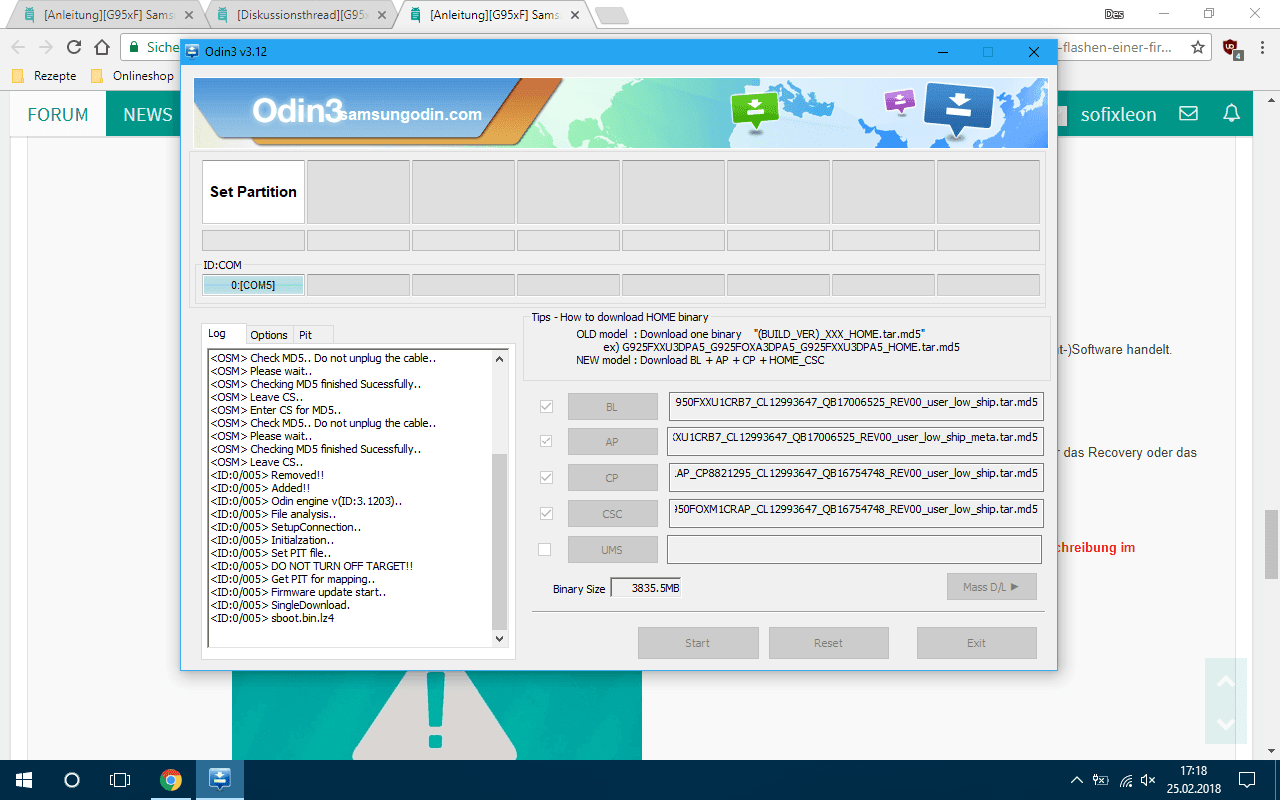Open the Windows Start menu
This screenshot has height=800, width=1280.
point(24,780)
